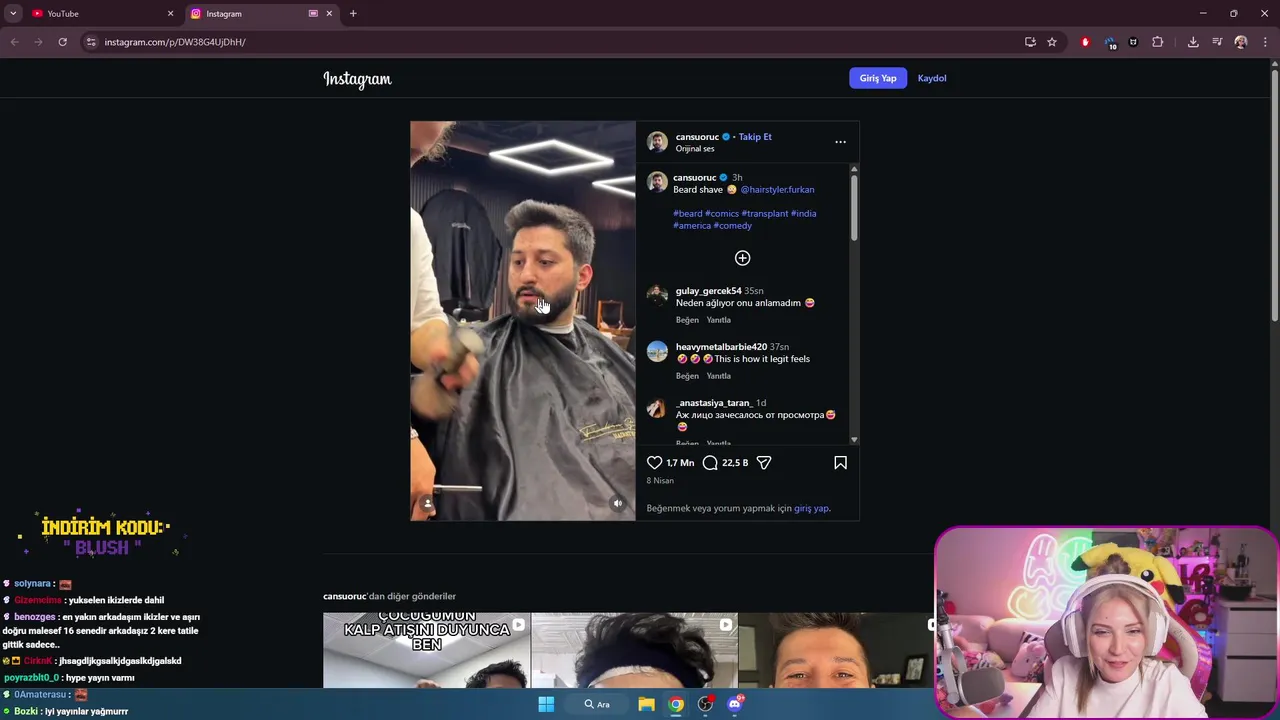Click the giriş yap link below the post
The height and width of the screenshot is (720, 1280).
[811, 508]
